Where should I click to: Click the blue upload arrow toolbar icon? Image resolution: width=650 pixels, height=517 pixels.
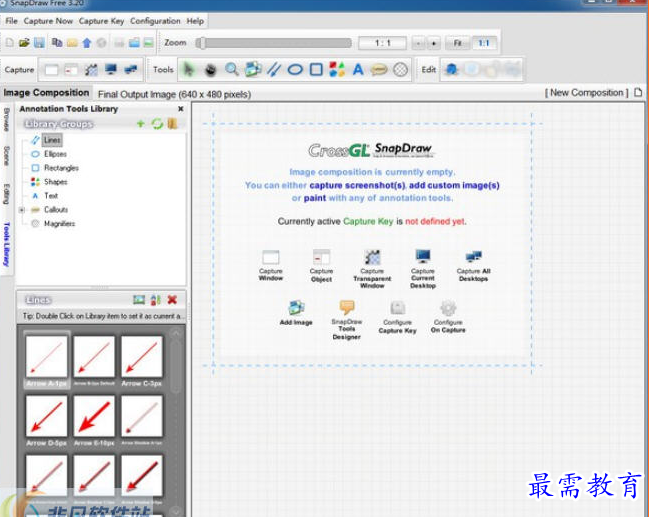(87, 43)
